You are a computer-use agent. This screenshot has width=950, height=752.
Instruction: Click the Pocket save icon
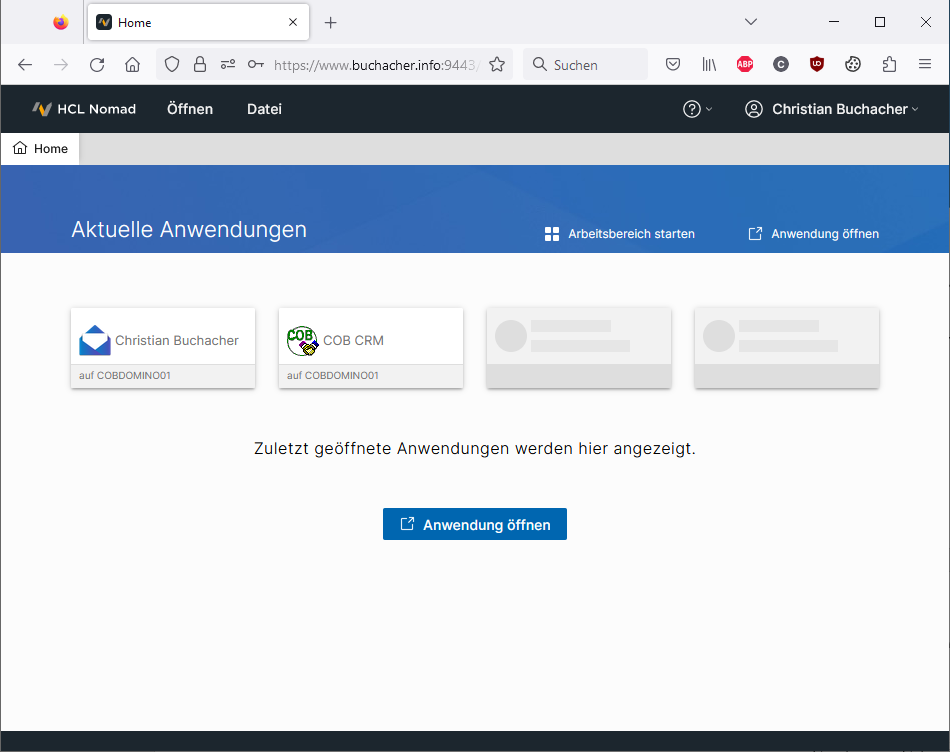point(673,64)
